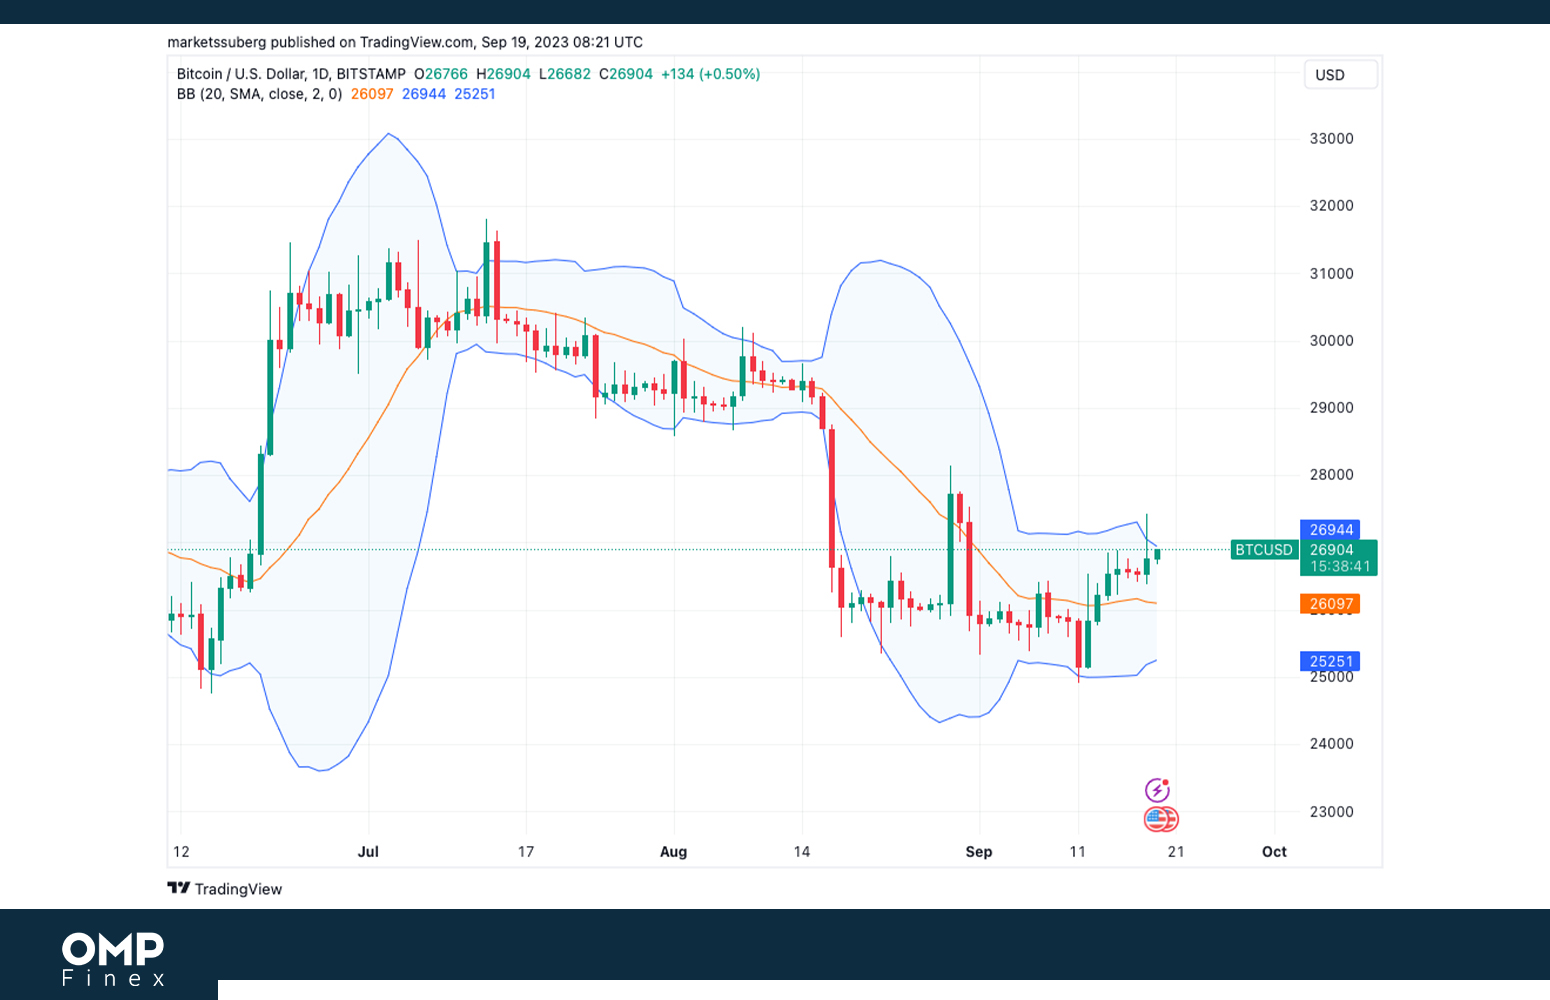The width and height of the screenshot is (1550, 1000).
Task: Click the 33000 price axis label
Action: coord(1331,139)
